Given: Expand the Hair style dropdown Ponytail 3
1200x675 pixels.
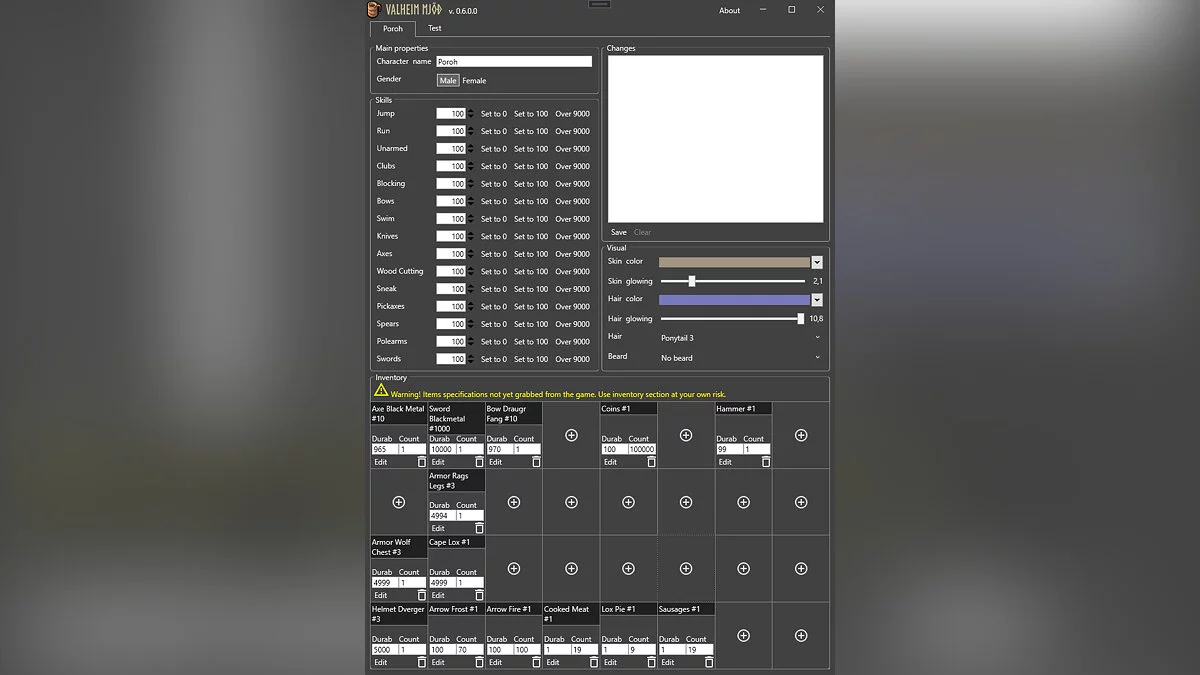Looking at the screenshot, I should (x=817, y=338).
